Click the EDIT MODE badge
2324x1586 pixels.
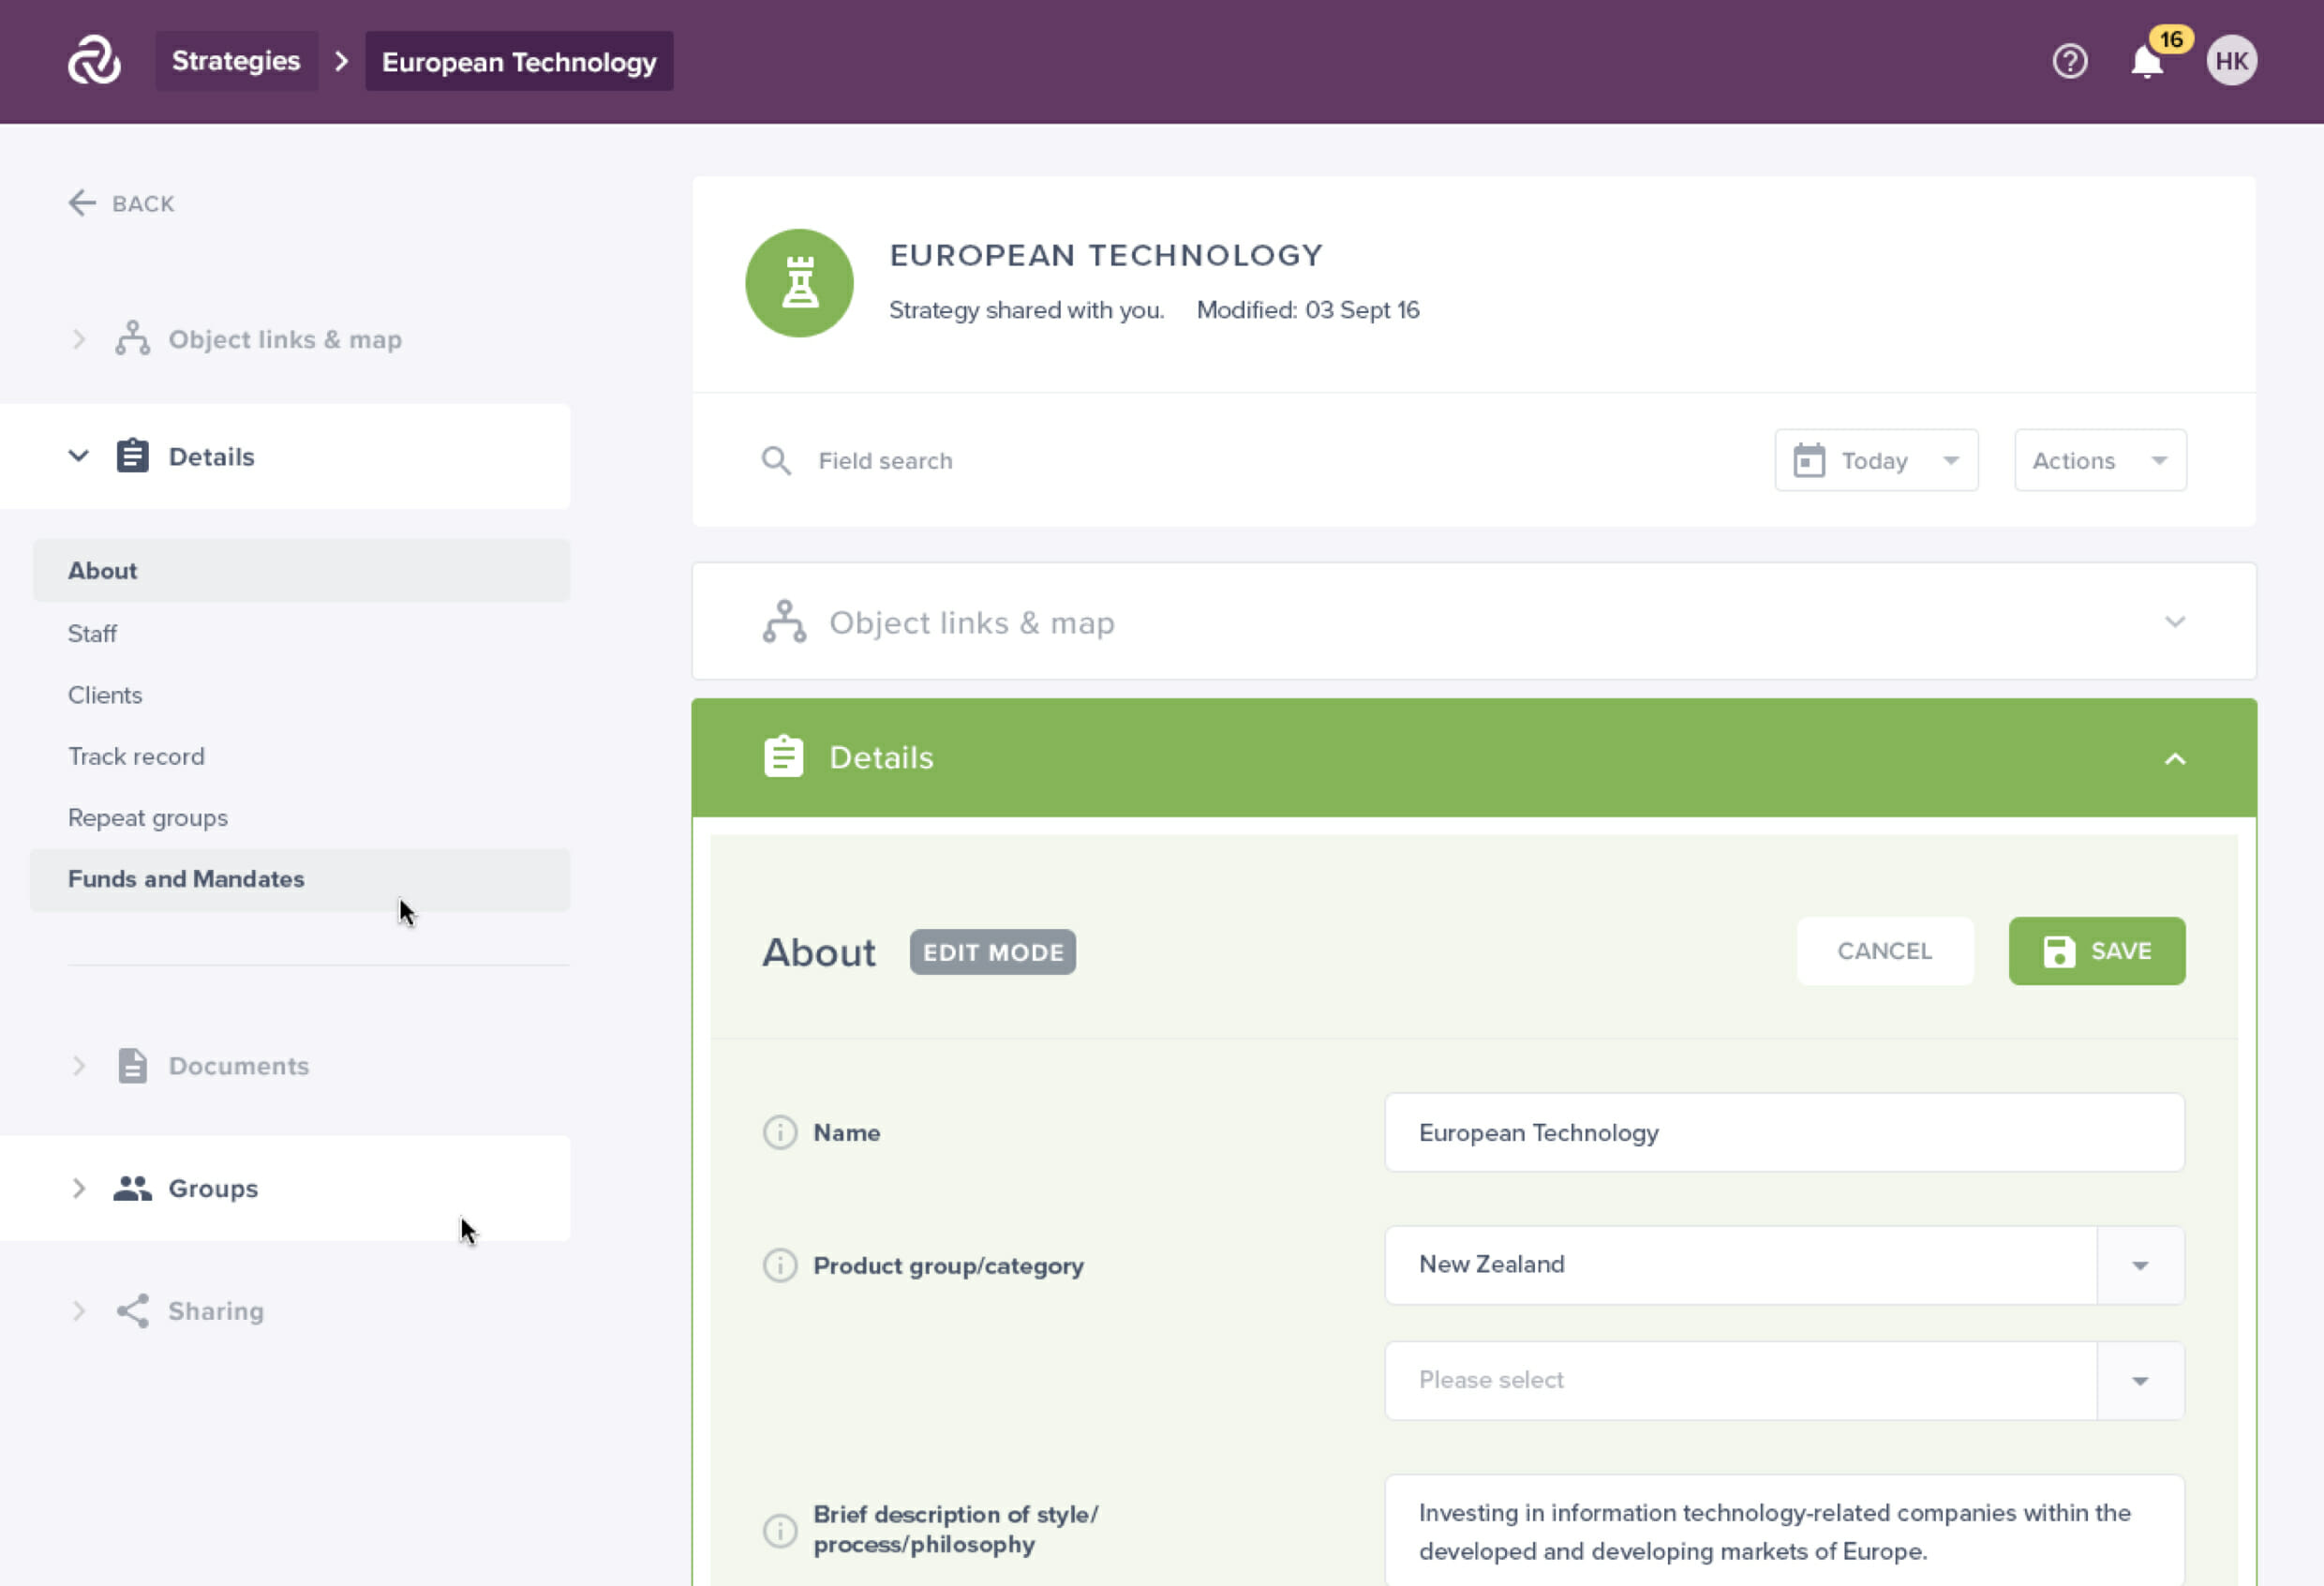pos(992,952)
